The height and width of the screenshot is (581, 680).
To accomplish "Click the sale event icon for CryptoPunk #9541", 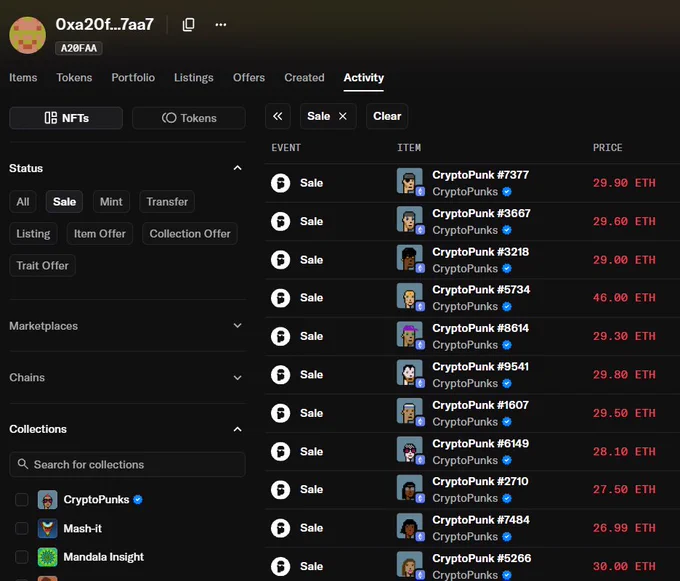I will pos(281,375).
